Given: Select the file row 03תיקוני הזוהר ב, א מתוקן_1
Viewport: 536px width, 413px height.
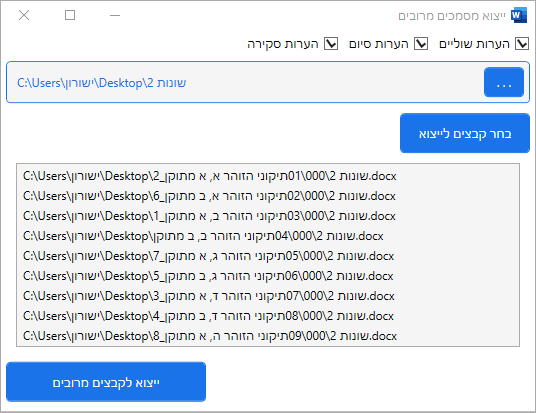Looking at the screenshot, I should tap(268, 216).
